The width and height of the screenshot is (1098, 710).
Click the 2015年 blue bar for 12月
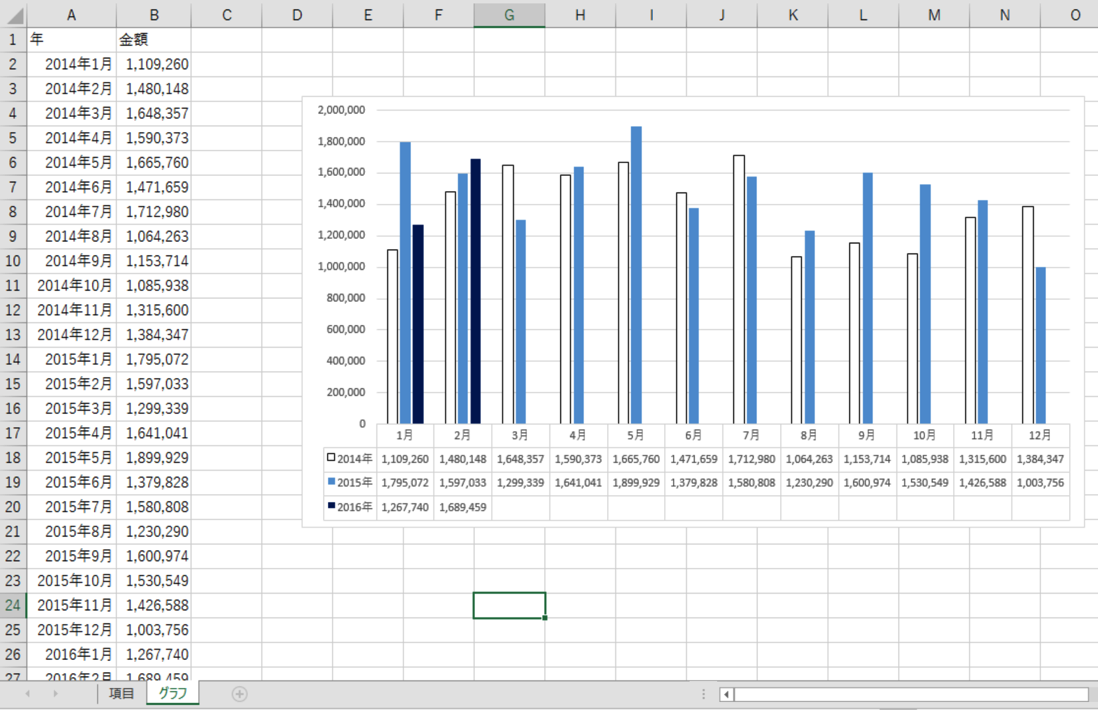1041,345
